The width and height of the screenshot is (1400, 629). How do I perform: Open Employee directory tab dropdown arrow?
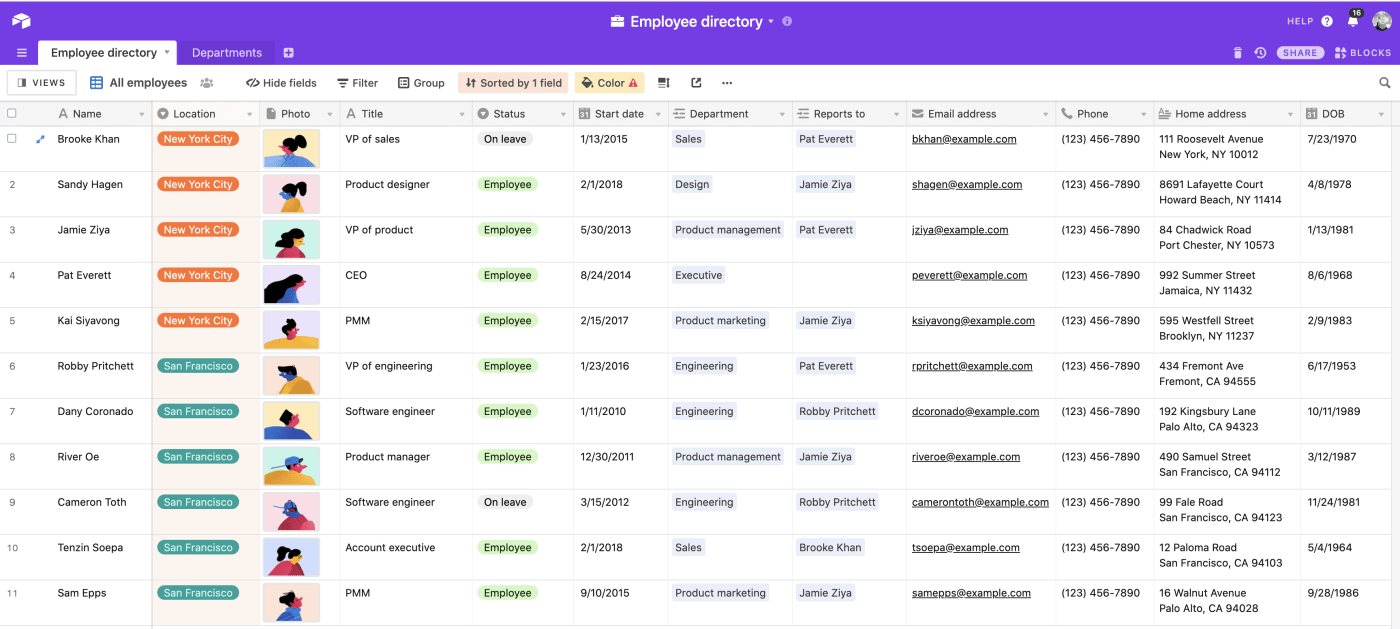(x=167, y=53)
